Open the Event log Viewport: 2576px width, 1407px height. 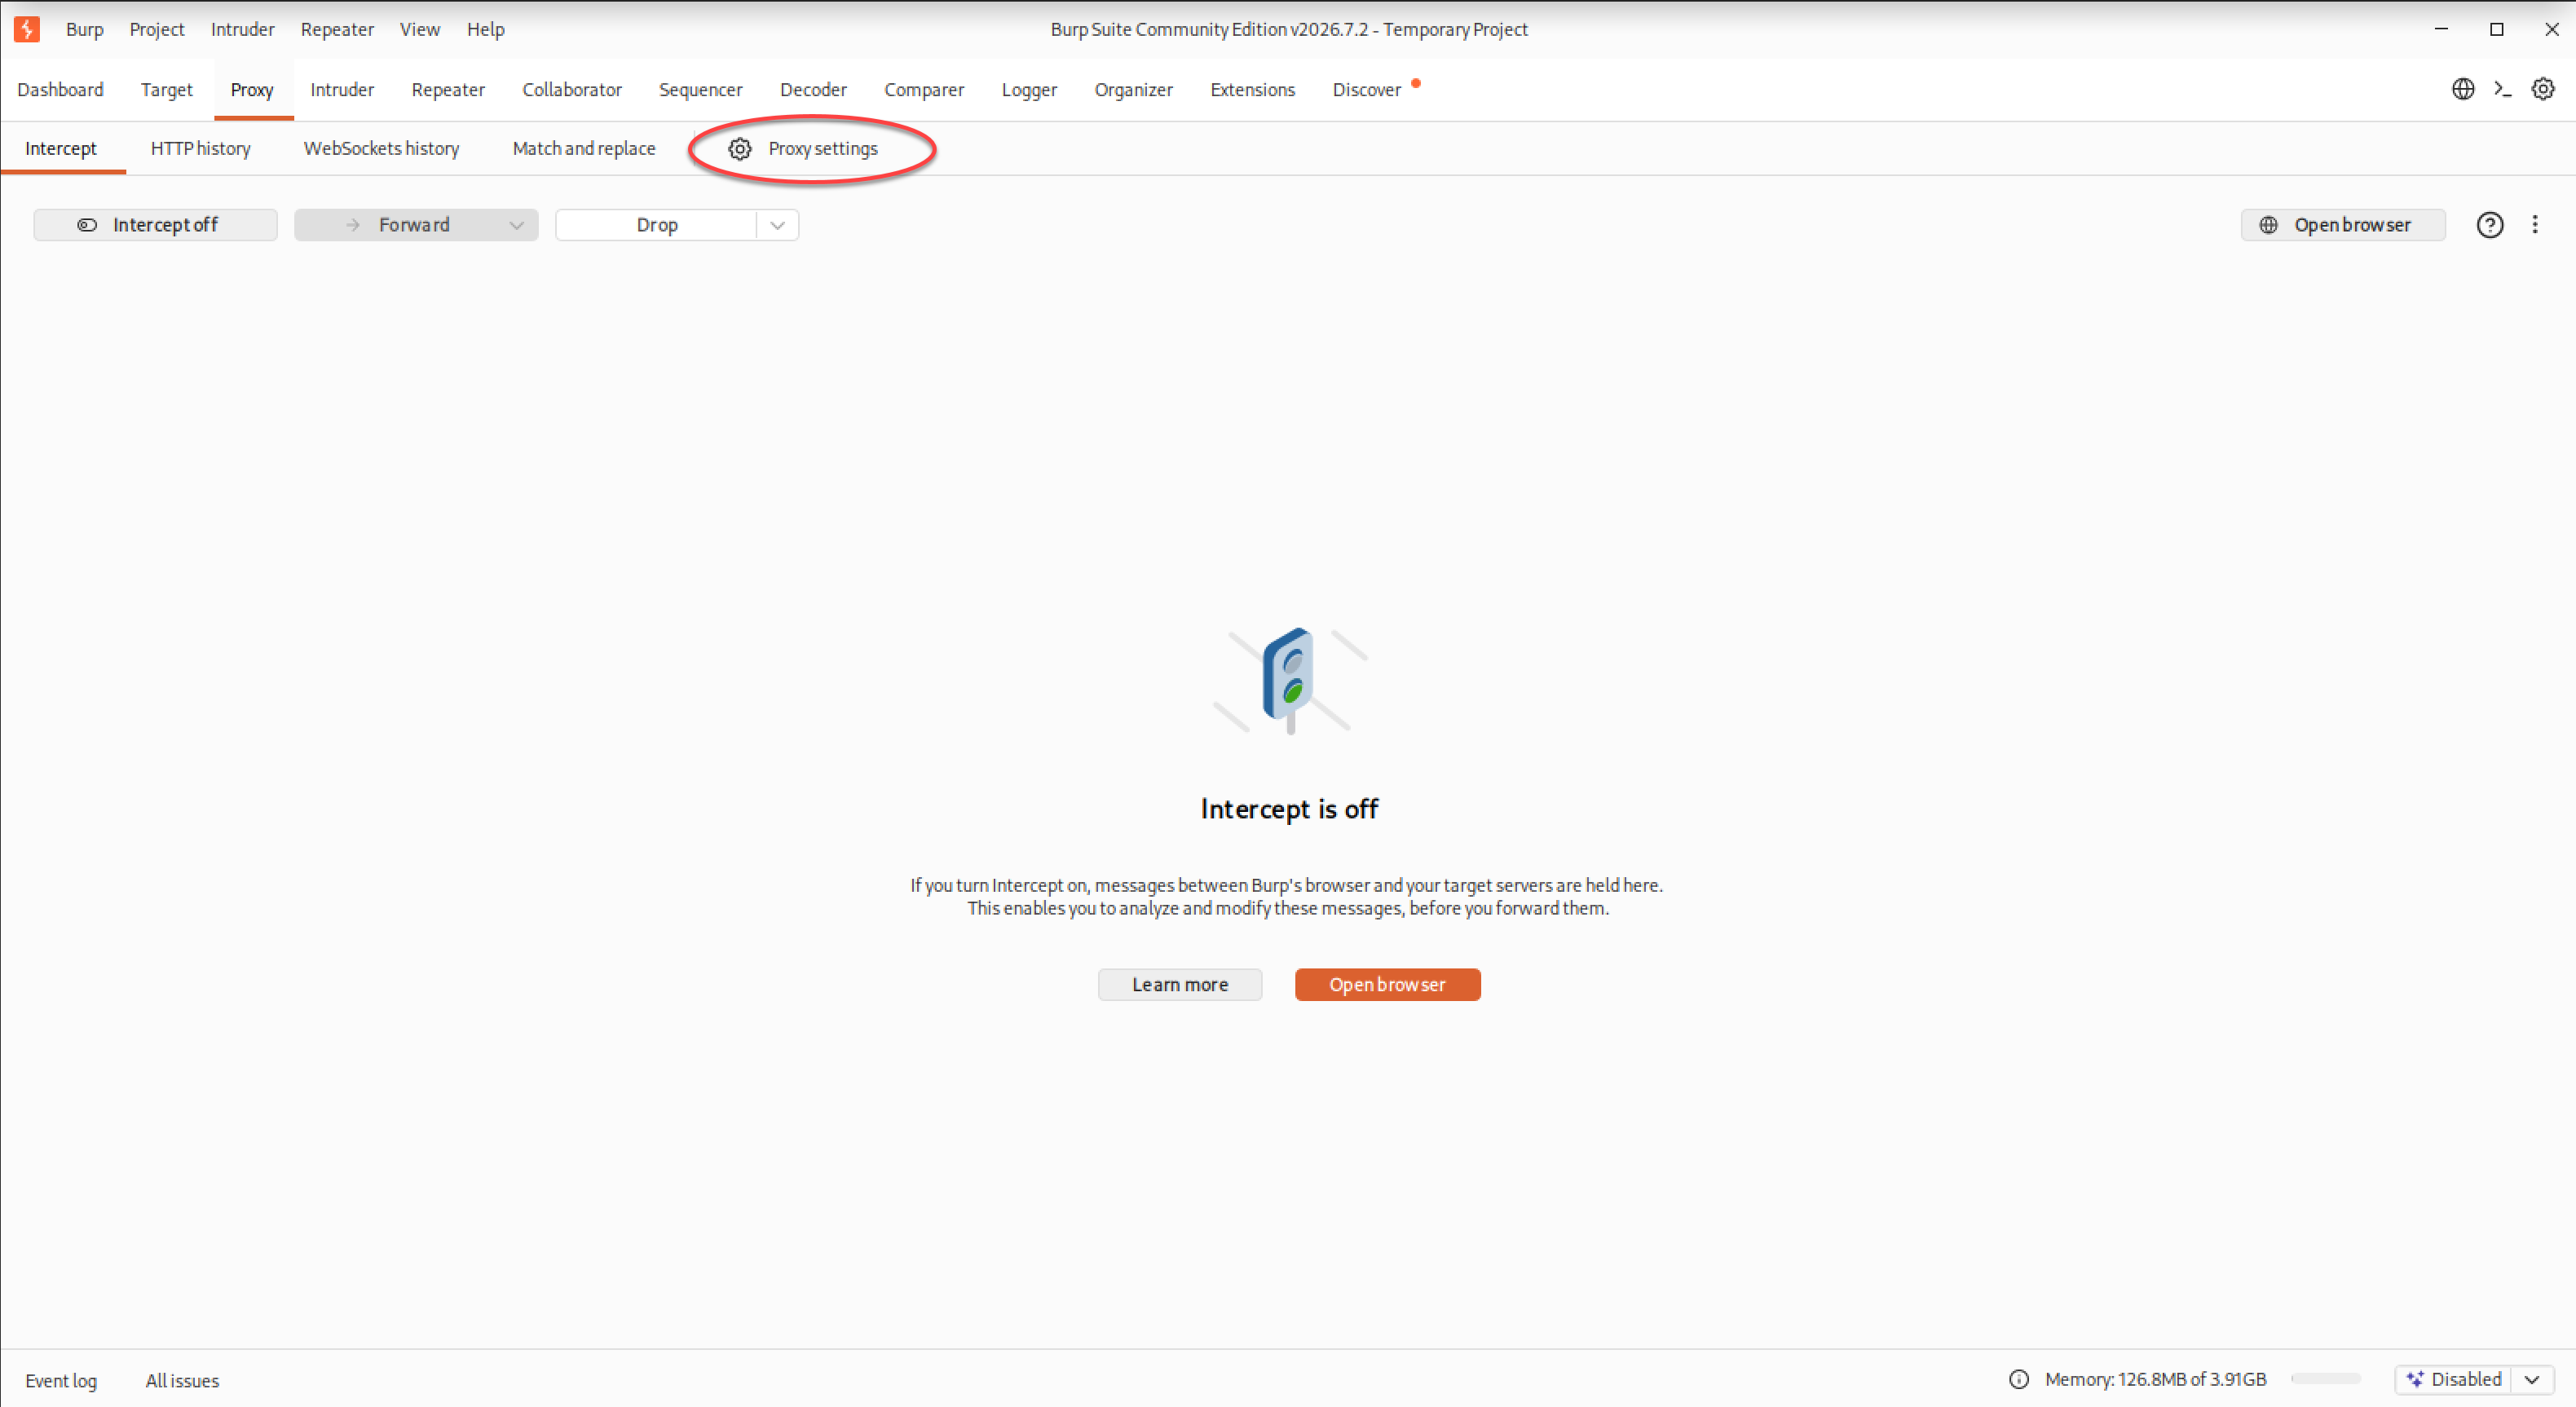[61, 1380]
